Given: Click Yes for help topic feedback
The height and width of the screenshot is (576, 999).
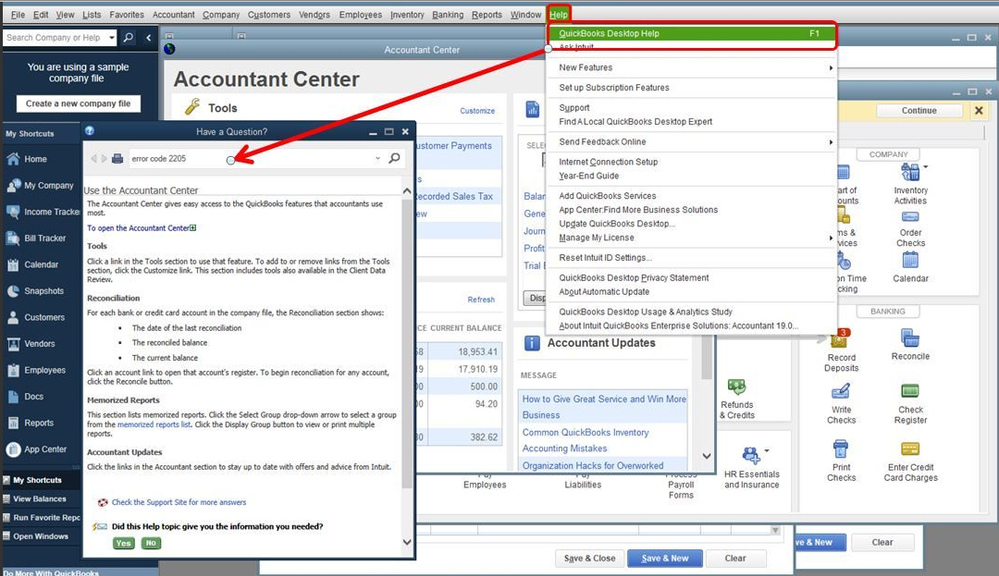Looking at the screenshot, I should 124,544.
